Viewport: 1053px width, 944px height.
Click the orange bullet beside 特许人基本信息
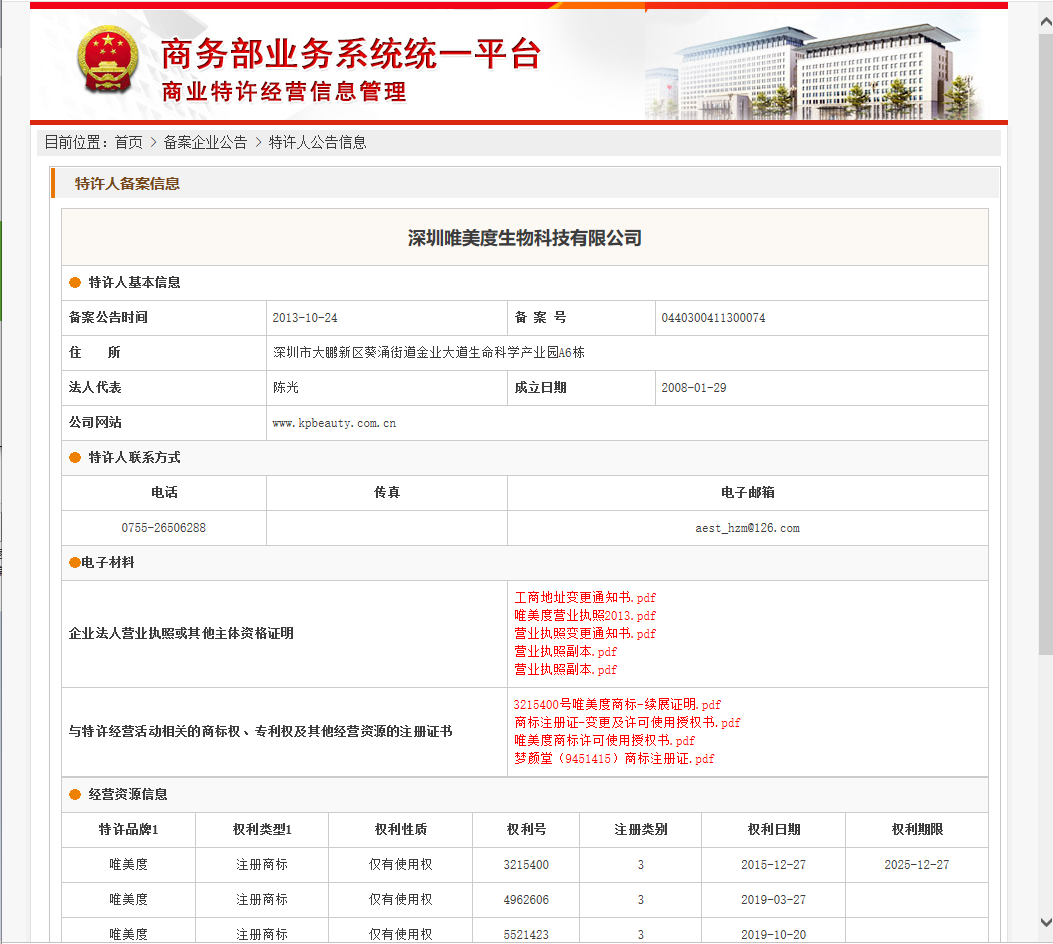pos(75,283)
